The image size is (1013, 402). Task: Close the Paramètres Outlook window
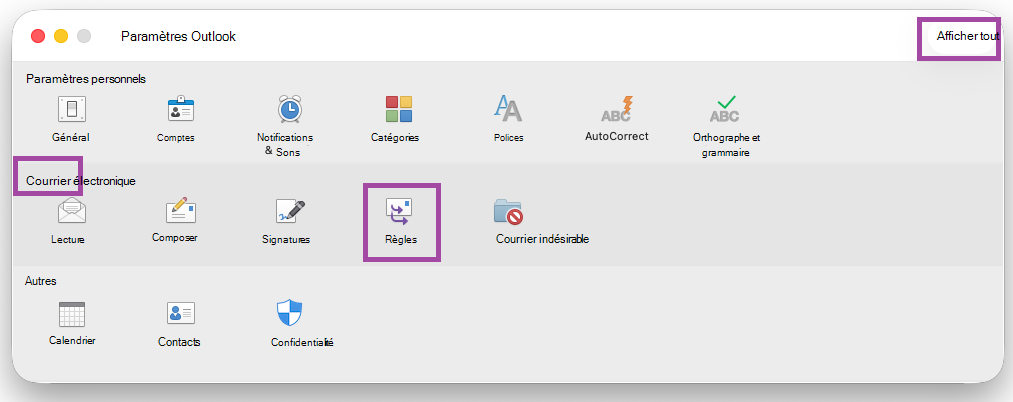pos(38,36)
